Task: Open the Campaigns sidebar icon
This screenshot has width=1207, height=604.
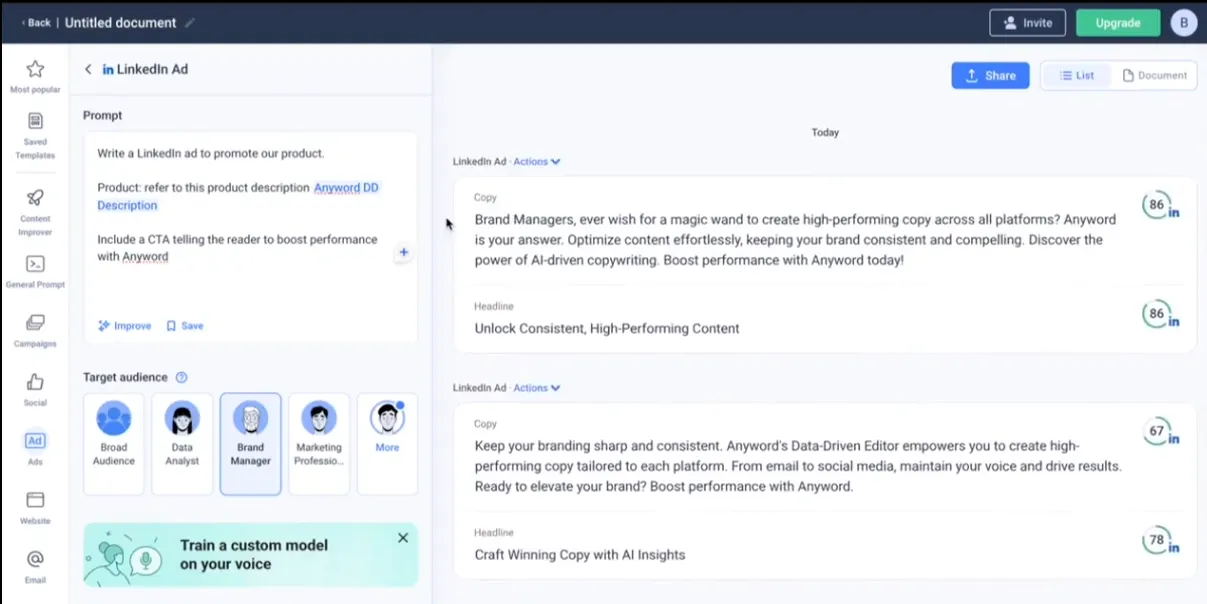Action: [35, 322]
